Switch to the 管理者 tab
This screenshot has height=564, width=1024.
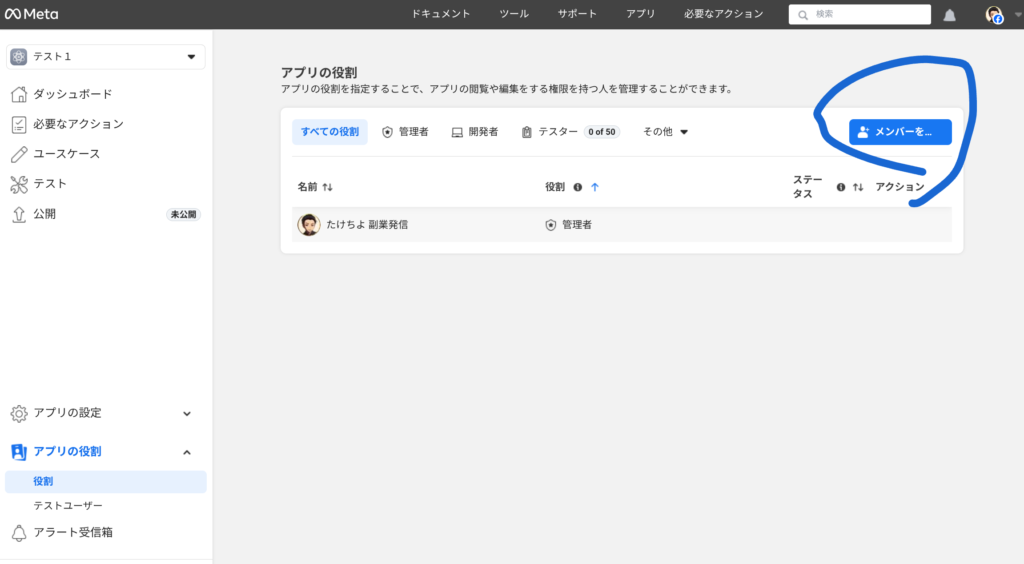click(x=405, y=132)
